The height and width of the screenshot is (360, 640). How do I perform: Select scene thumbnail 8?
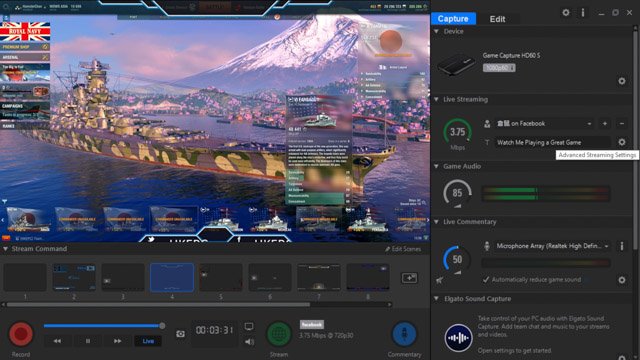pyautogui.click(x=368, y=278)
